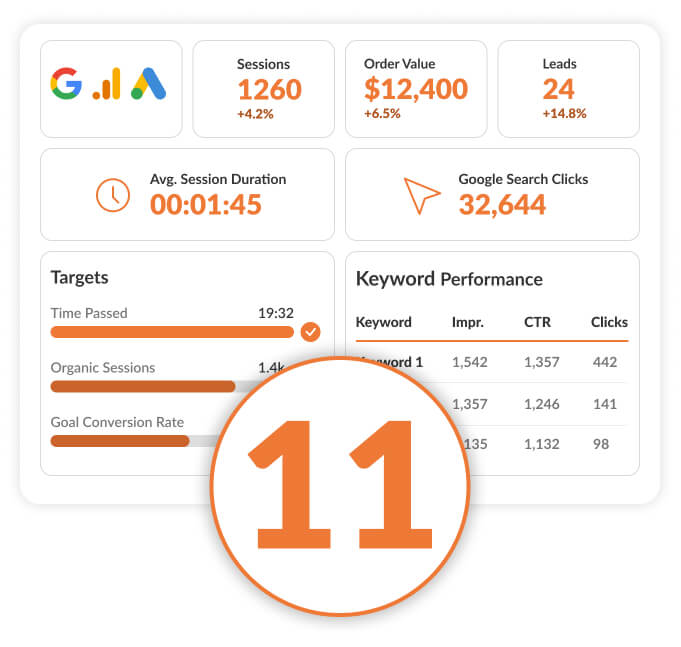Click the large orange 11 circle badge

[x=340, y=485]
